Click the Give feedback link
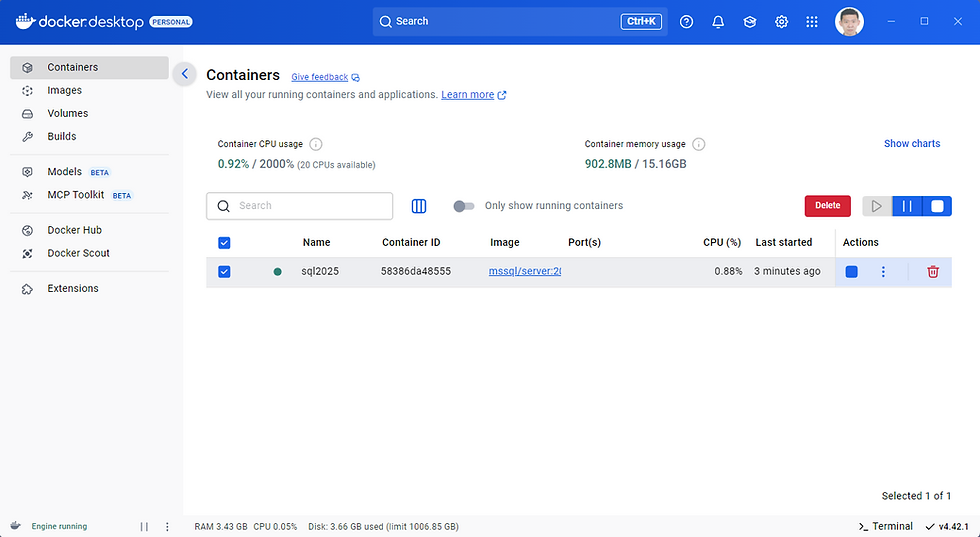The width and height of the screenshot is (980, 537). coord(325,78)
